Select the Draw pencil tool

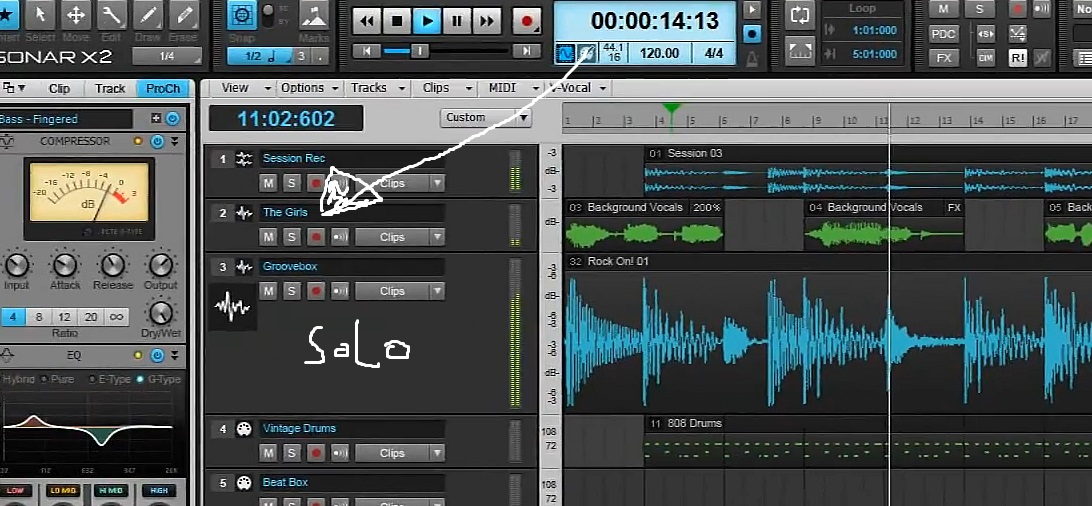coord(148,15)
